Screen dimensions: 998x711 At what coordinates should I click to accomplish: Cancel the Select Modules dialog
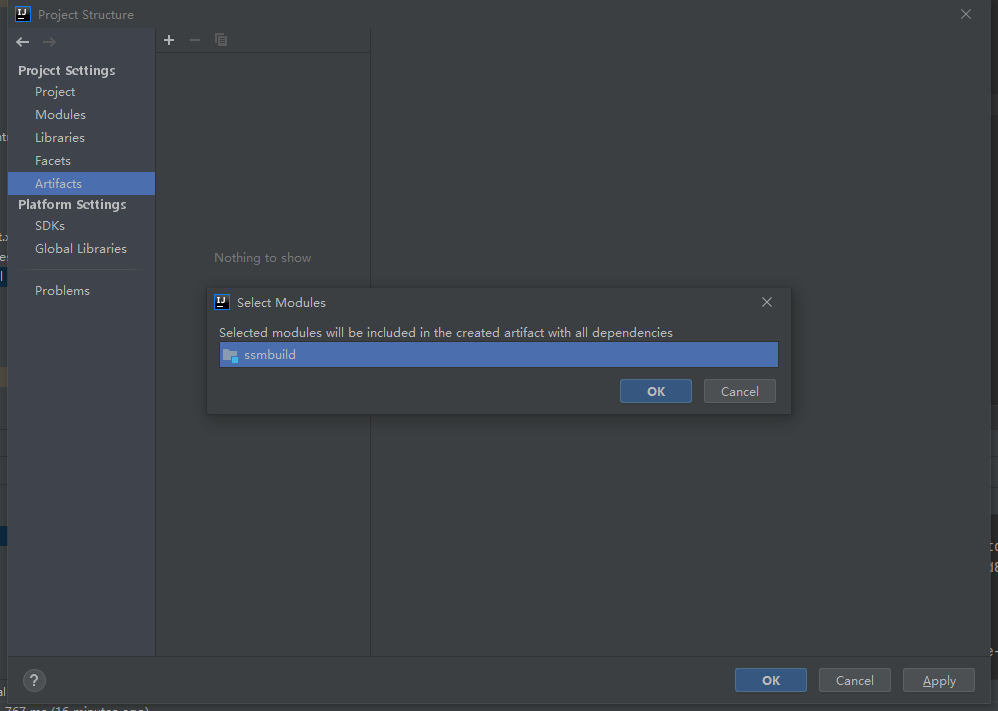click(740, 391)
